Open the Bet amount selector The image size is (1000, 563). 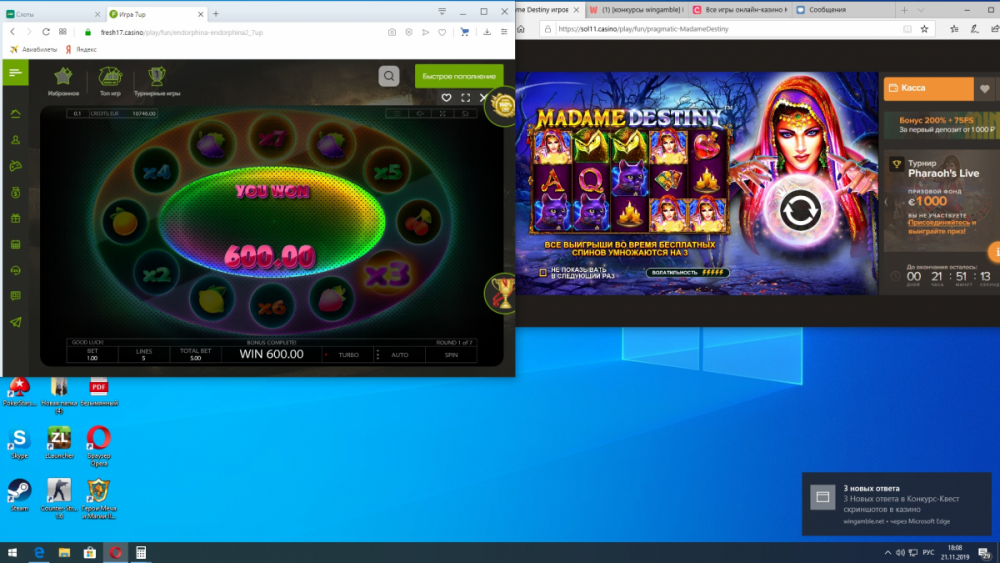pyautogui.click(x=92, y=354)
